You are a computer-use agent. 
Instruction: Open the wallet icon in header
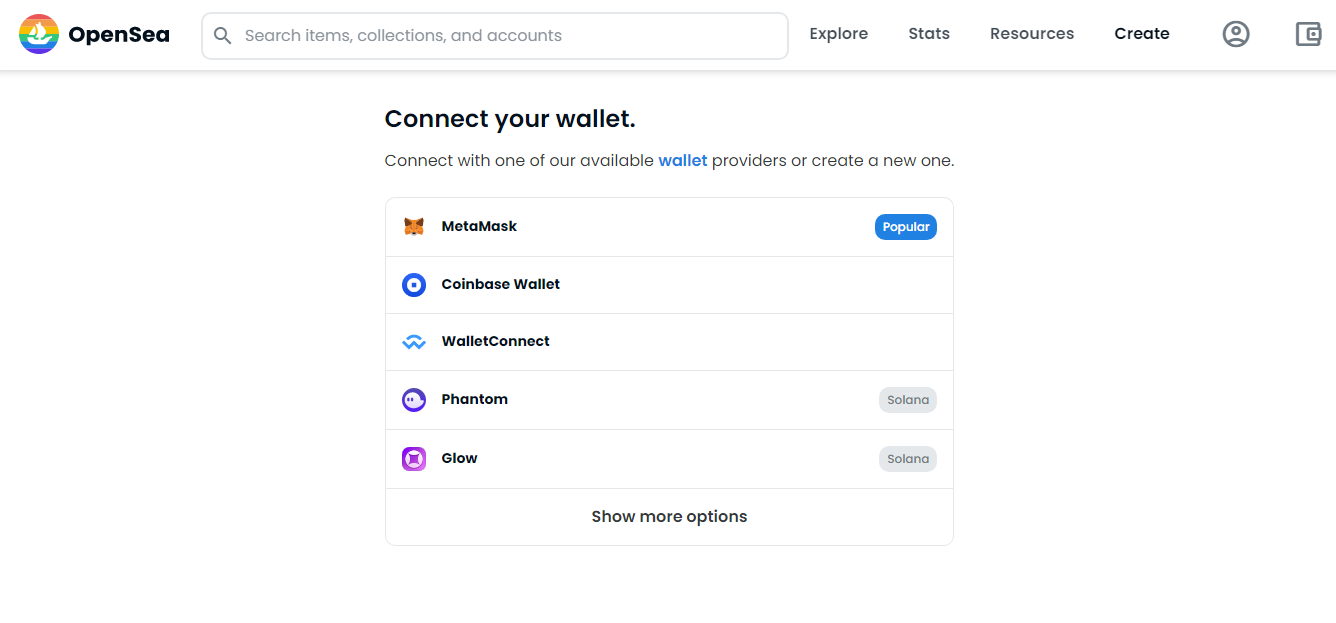(1308, 34)
